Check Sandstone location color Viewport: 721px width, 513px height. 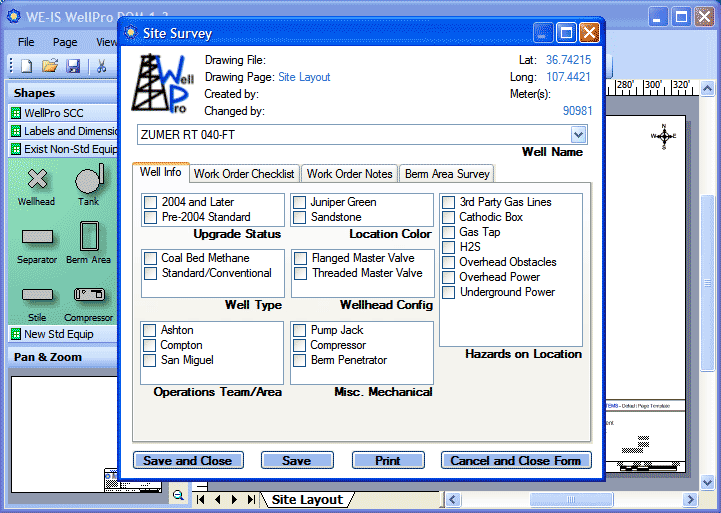tap(299, 217)
